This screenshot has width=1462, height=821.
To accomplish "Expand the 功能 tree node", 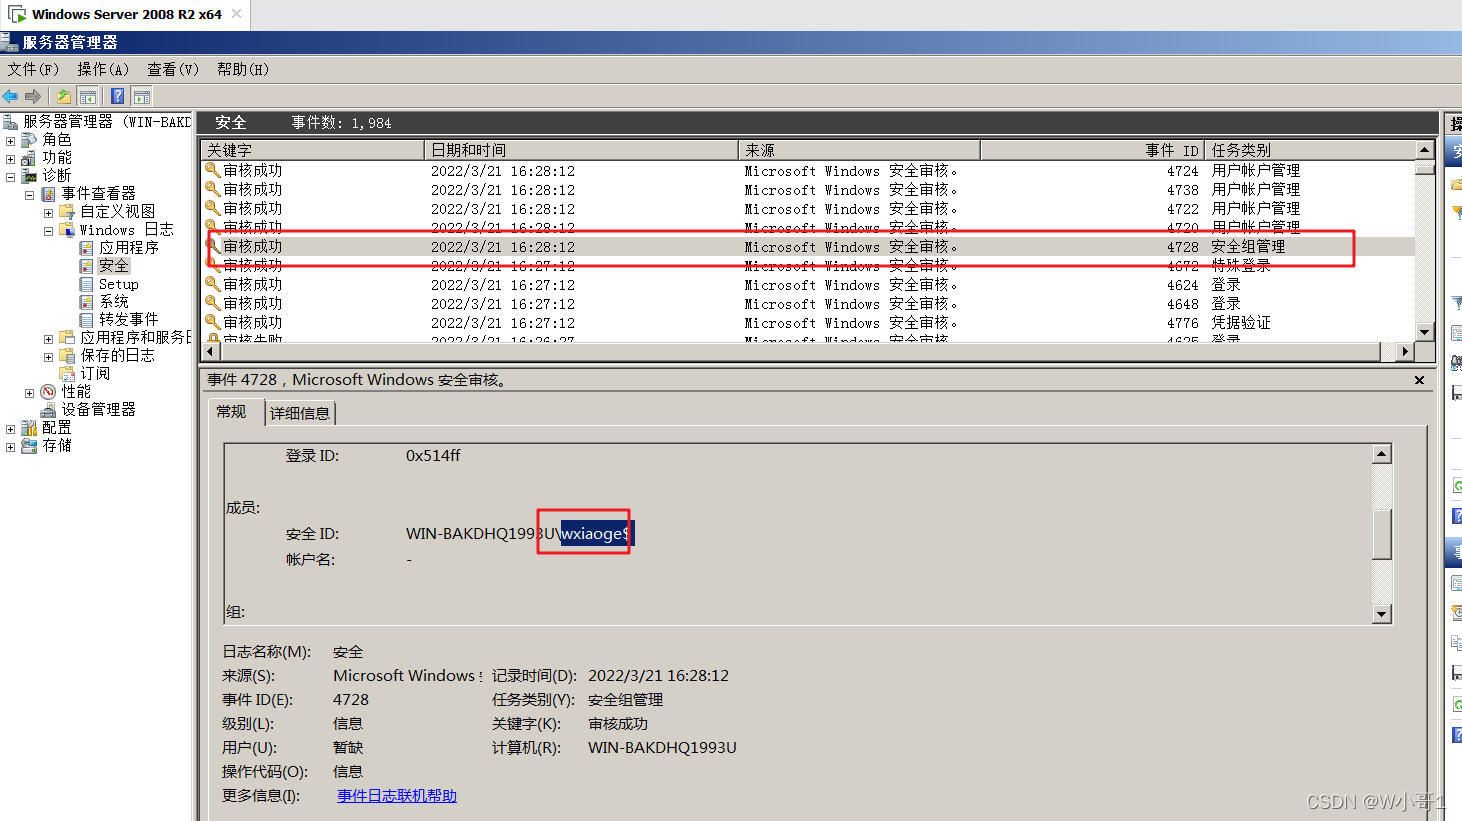I will point(10,159).
